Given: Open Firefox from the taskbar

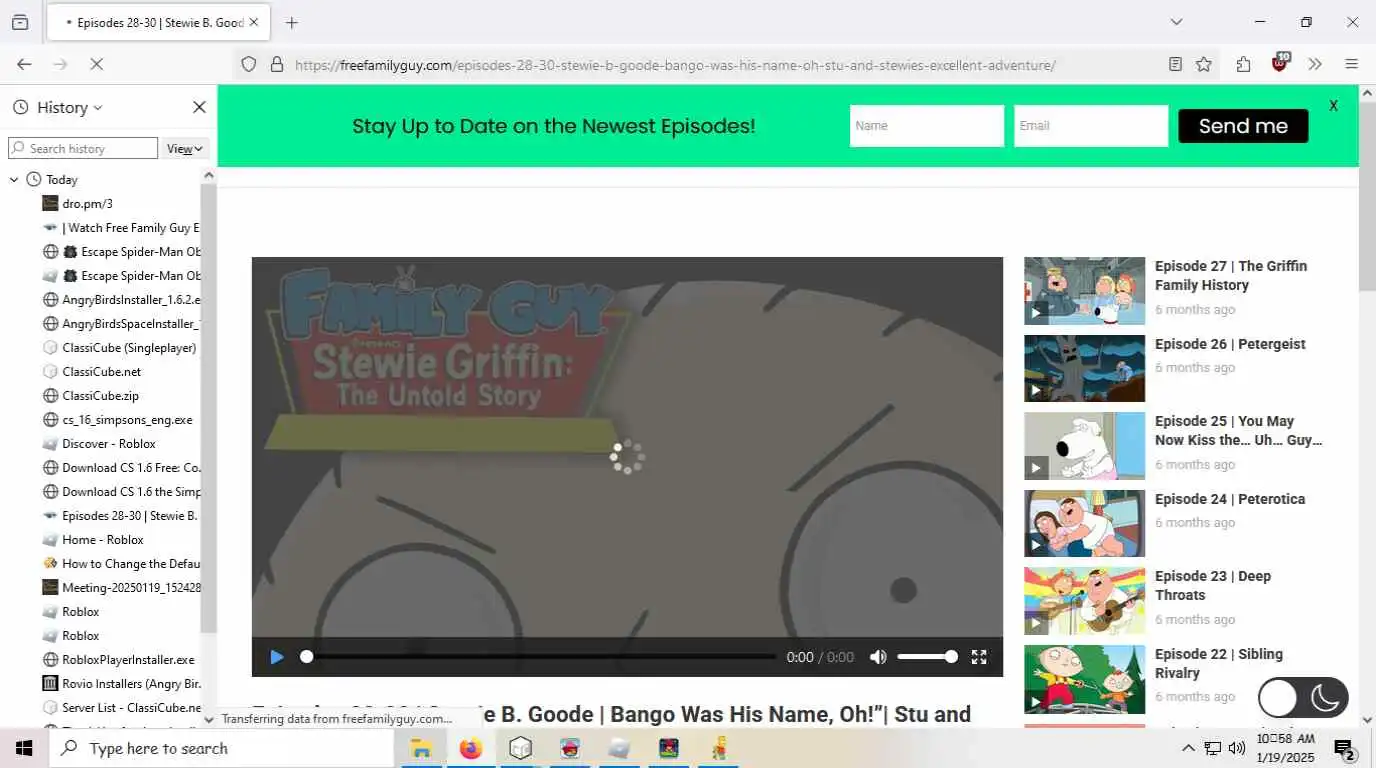Looking at the screenshot, I should (x=471, y=748).
